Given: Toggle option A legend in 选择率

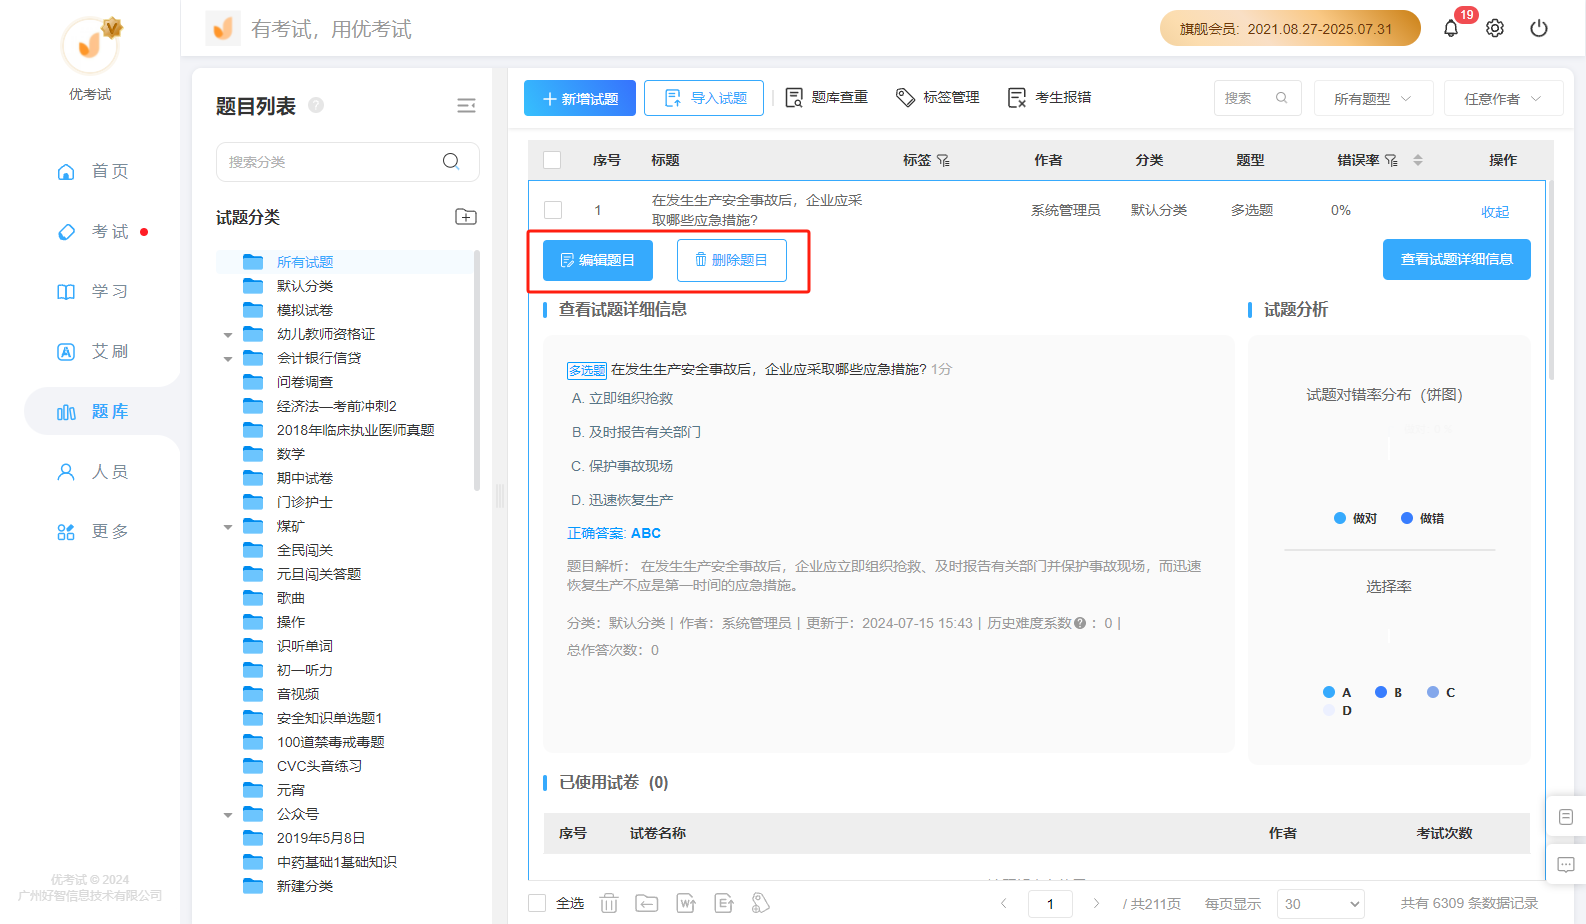Looking at the screenshot, I should [1337, 692].
